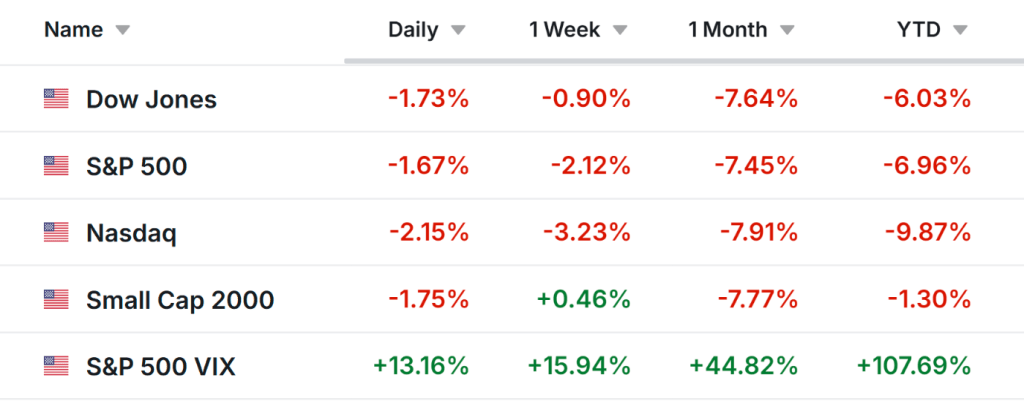
Task: Click the US flag next to Nasdaq
Action: (x=56, y=233)
